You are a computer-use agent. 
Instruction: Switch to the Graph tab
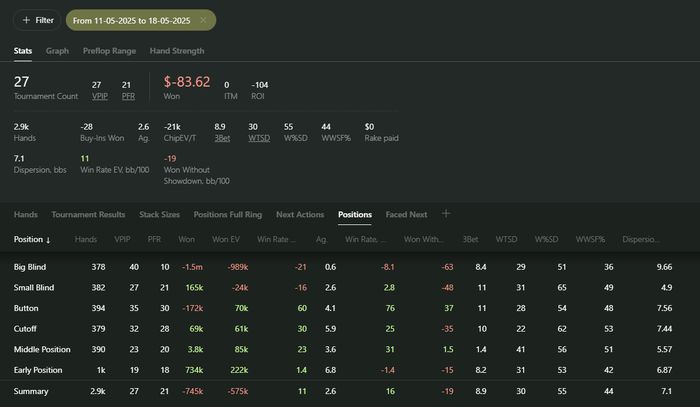click(57, 51)
